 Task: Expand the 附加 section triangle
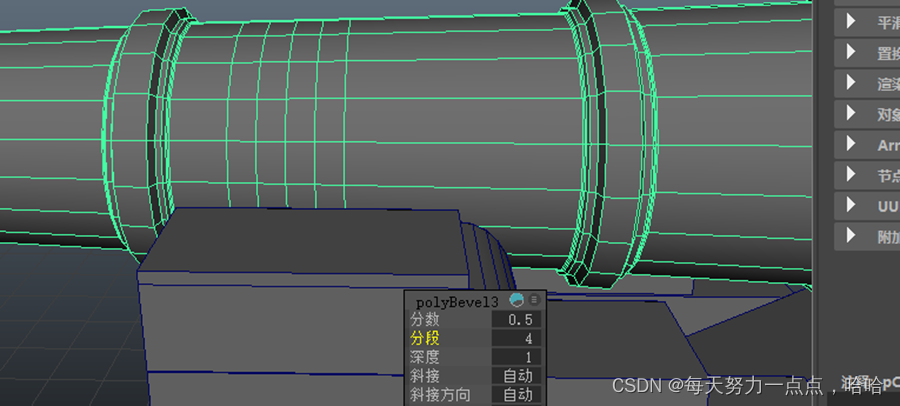tap(851, 235)
